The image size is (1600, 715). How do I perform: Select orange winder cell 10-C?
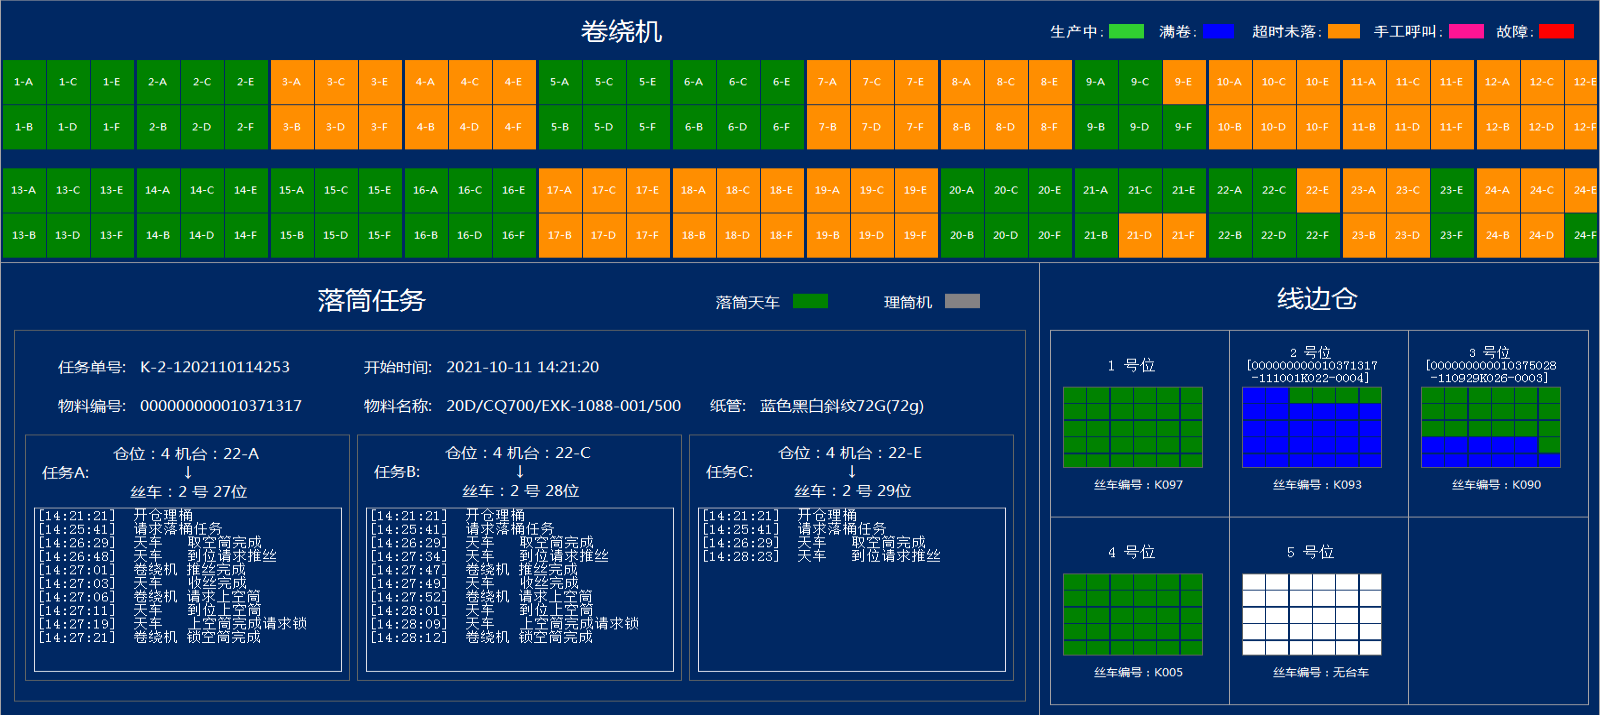coord(1274,82)
